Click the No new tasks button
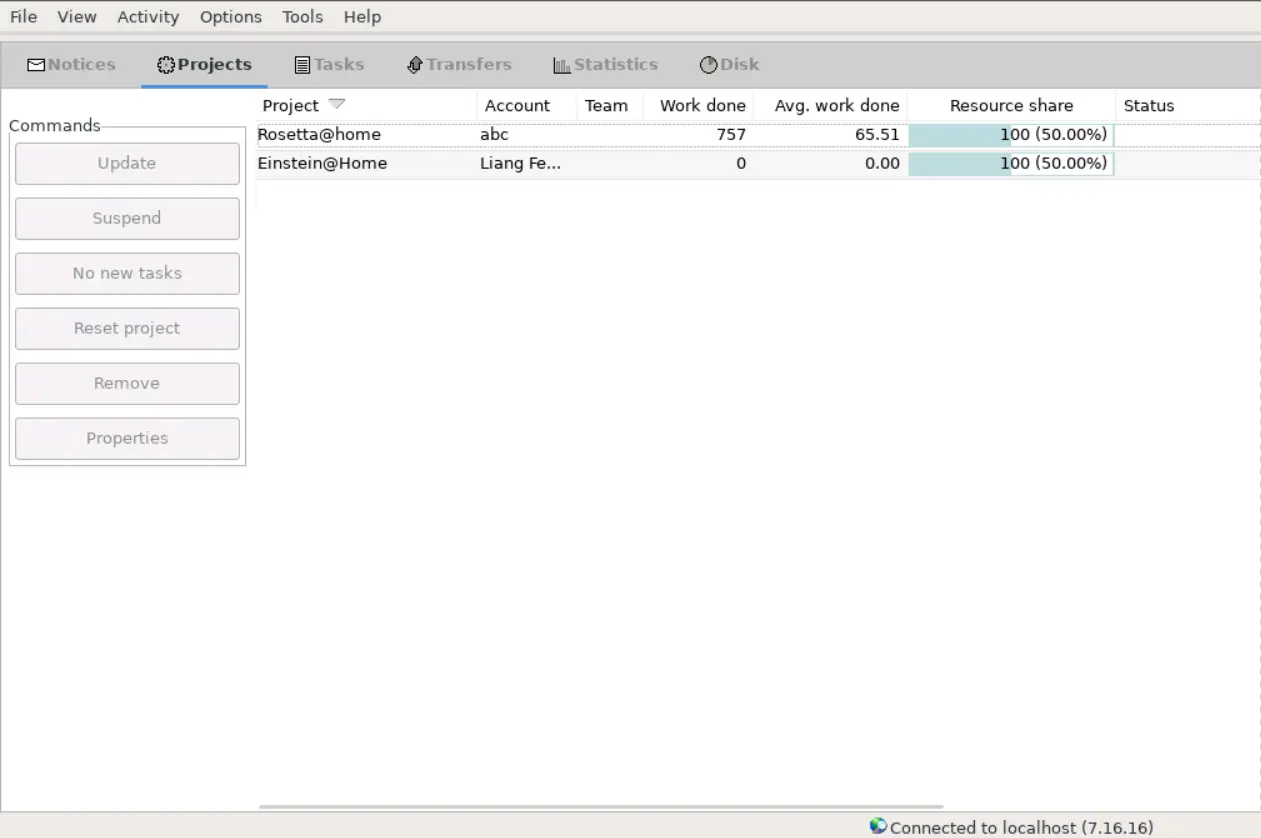This screenshot has height=838, width=1261. (127, 273)
